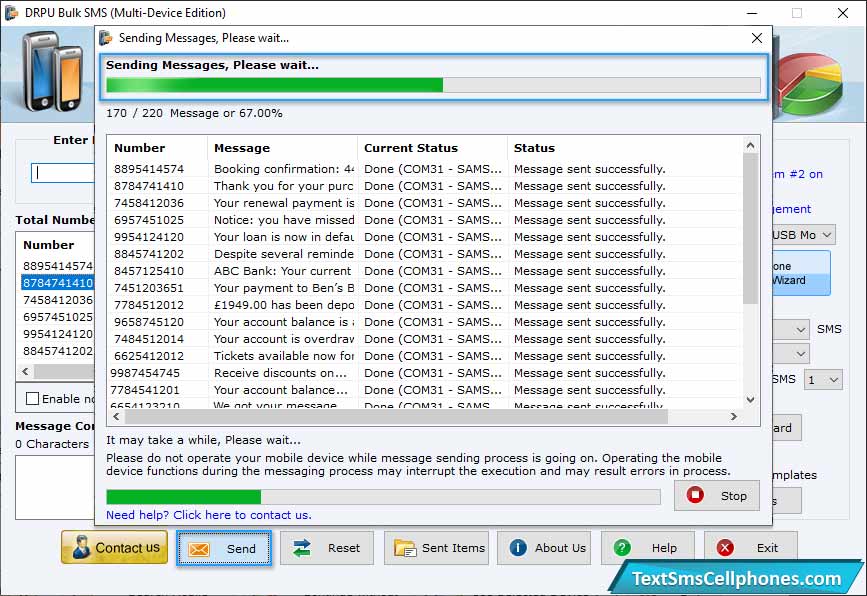Click the Exit red X icon
Image resolution: width=867 pixels, height=596 pixels.
coord(725,548)
